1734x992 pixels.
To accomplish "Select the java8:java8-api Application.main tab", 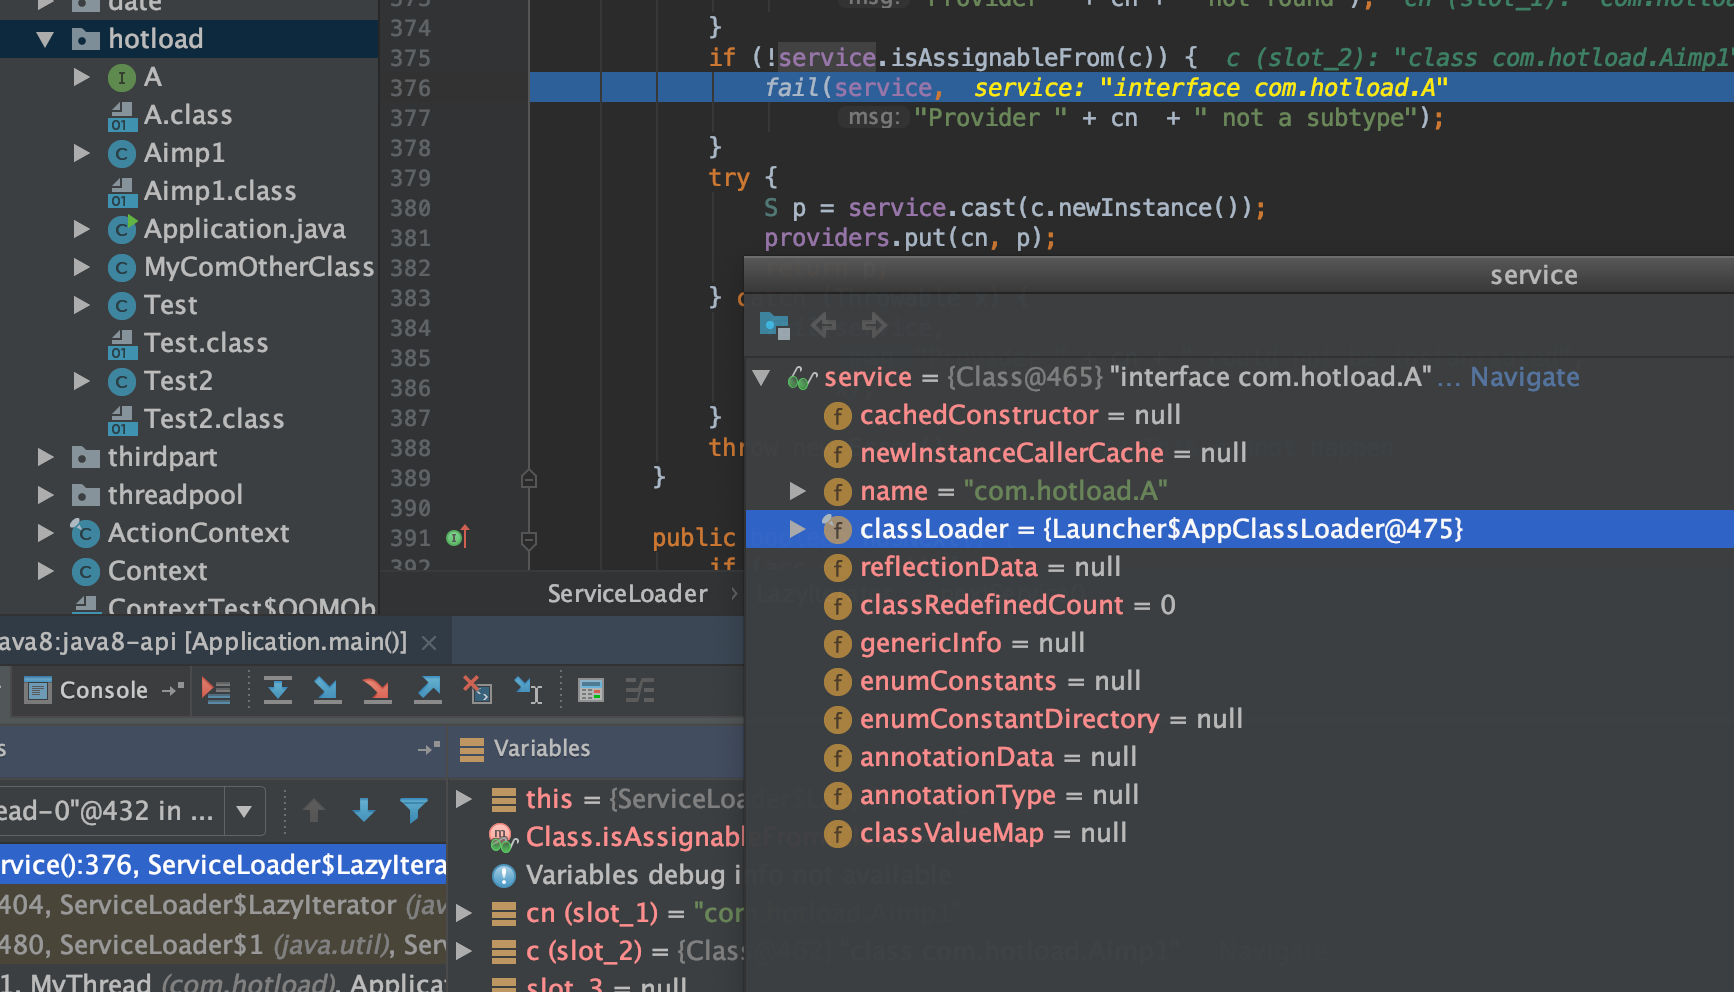I will [x=200, y=641].
